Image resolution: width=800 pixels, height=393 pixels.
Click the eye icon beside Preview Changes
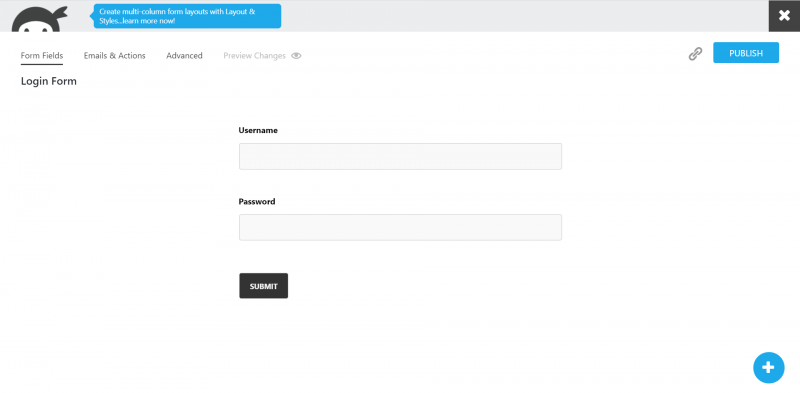pyautogui.click(x=296, y=56)
